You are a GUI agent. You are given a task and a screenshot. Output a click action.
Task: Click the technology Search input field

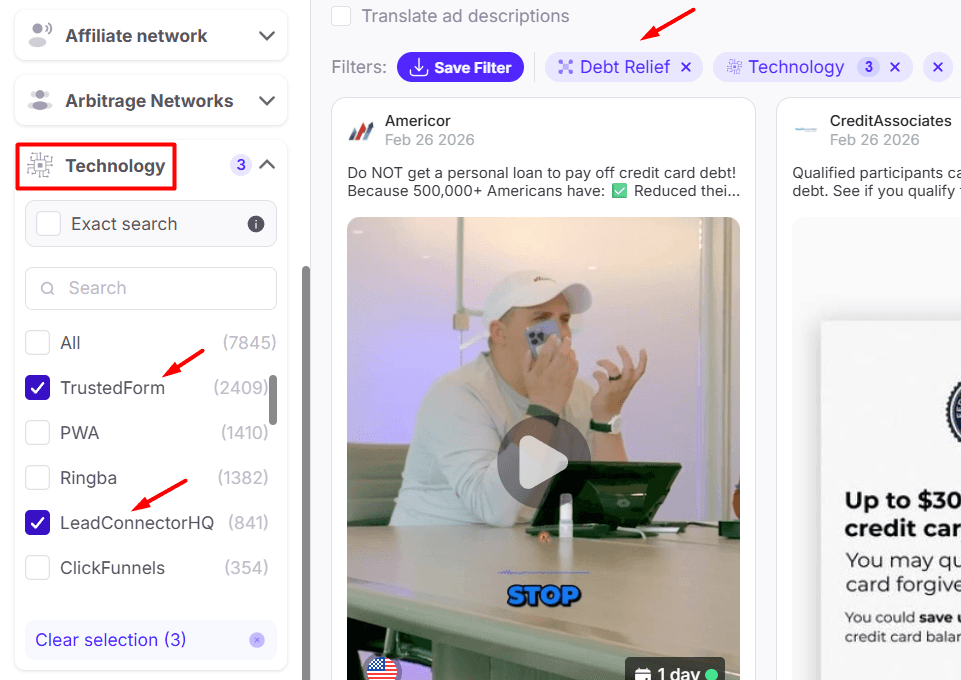(151, 288)
